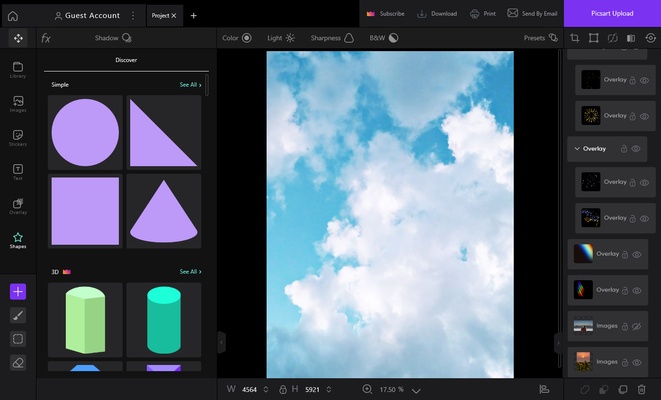Click the Picsart Upload button

point(612,13)
